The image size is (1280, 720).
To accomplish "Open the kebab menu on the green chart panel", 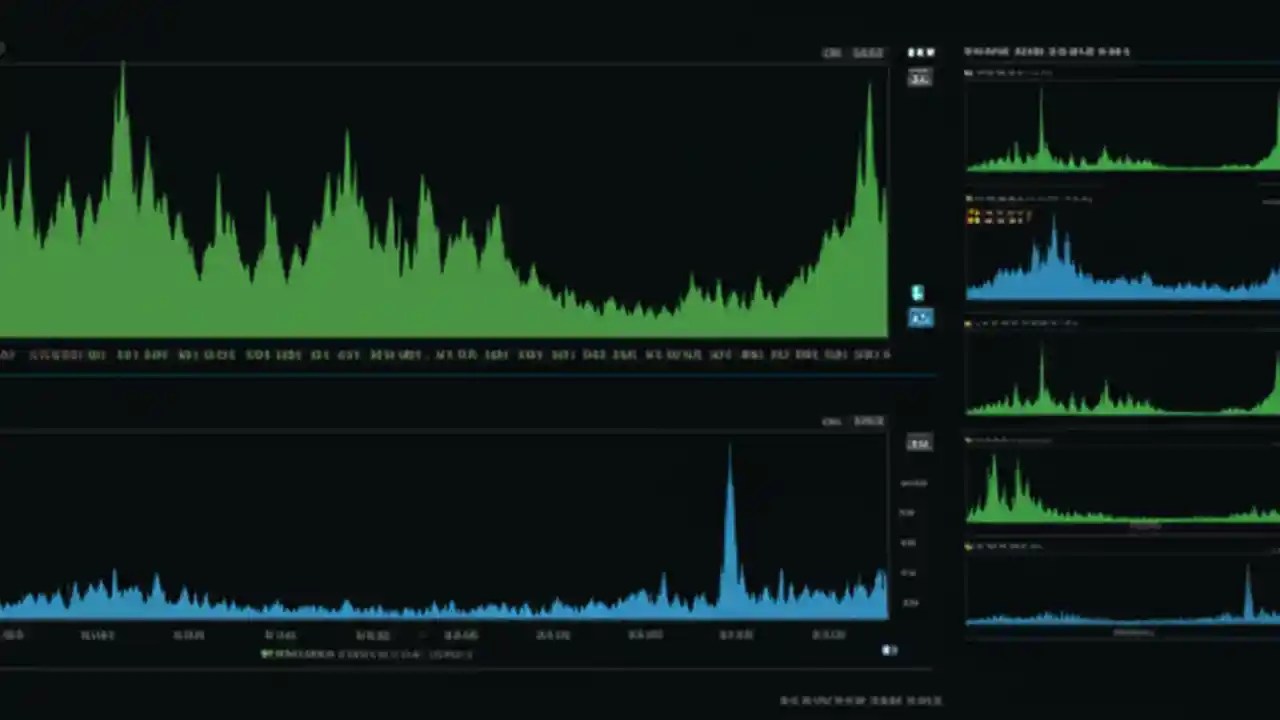I will tap(920, 52).
